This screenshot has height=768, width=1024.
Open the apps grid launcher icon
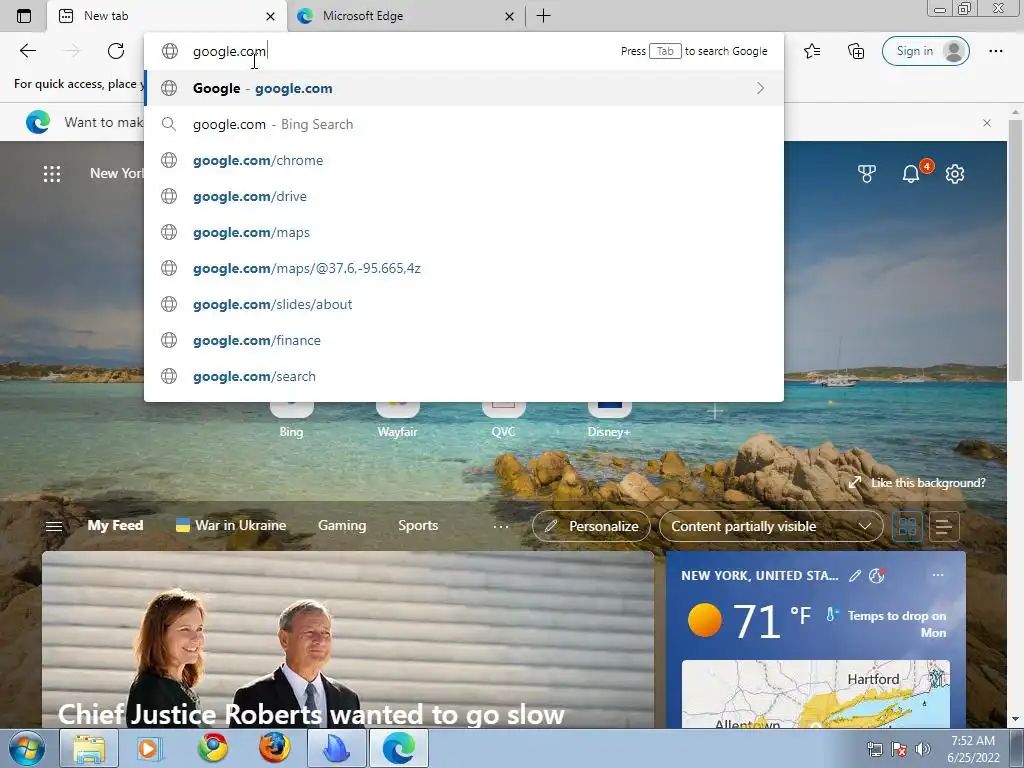coord(52,174)
